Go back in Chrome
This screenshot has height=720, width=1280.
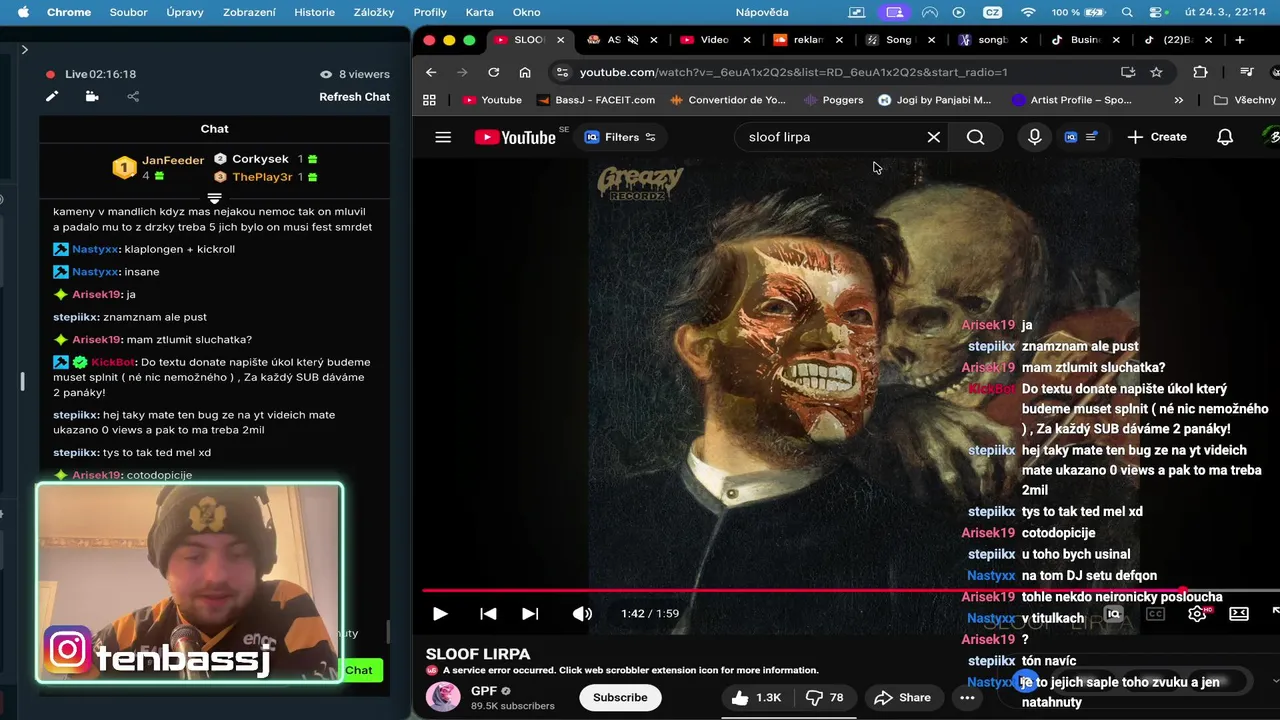431,72
